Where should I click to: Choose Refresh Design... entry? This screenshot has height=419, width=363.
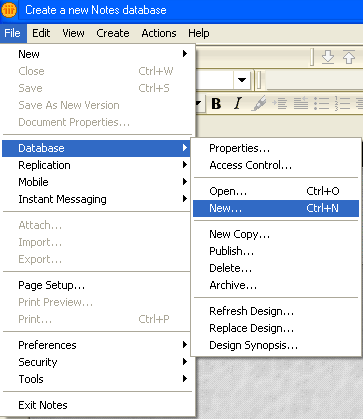click(x=276, y=311)
